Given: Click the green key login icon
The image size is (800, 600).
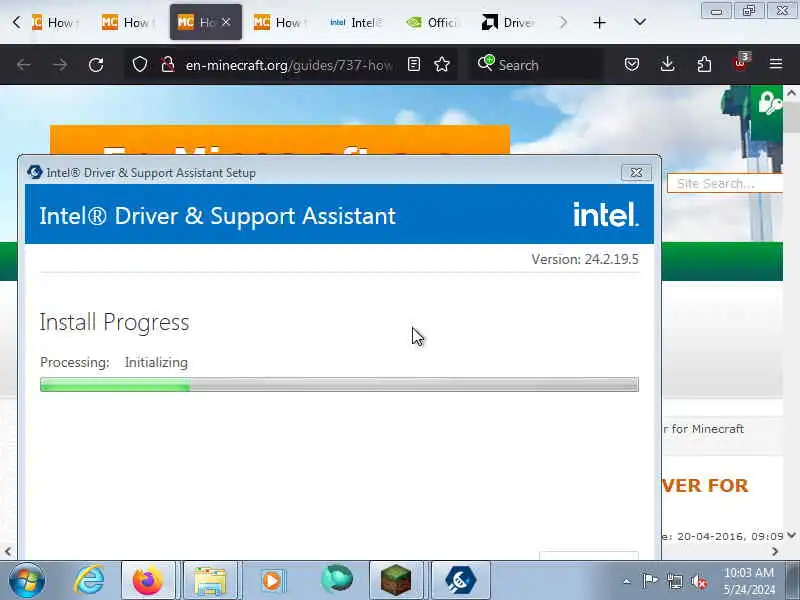Looking at the screenshot, I should [769, 103].
